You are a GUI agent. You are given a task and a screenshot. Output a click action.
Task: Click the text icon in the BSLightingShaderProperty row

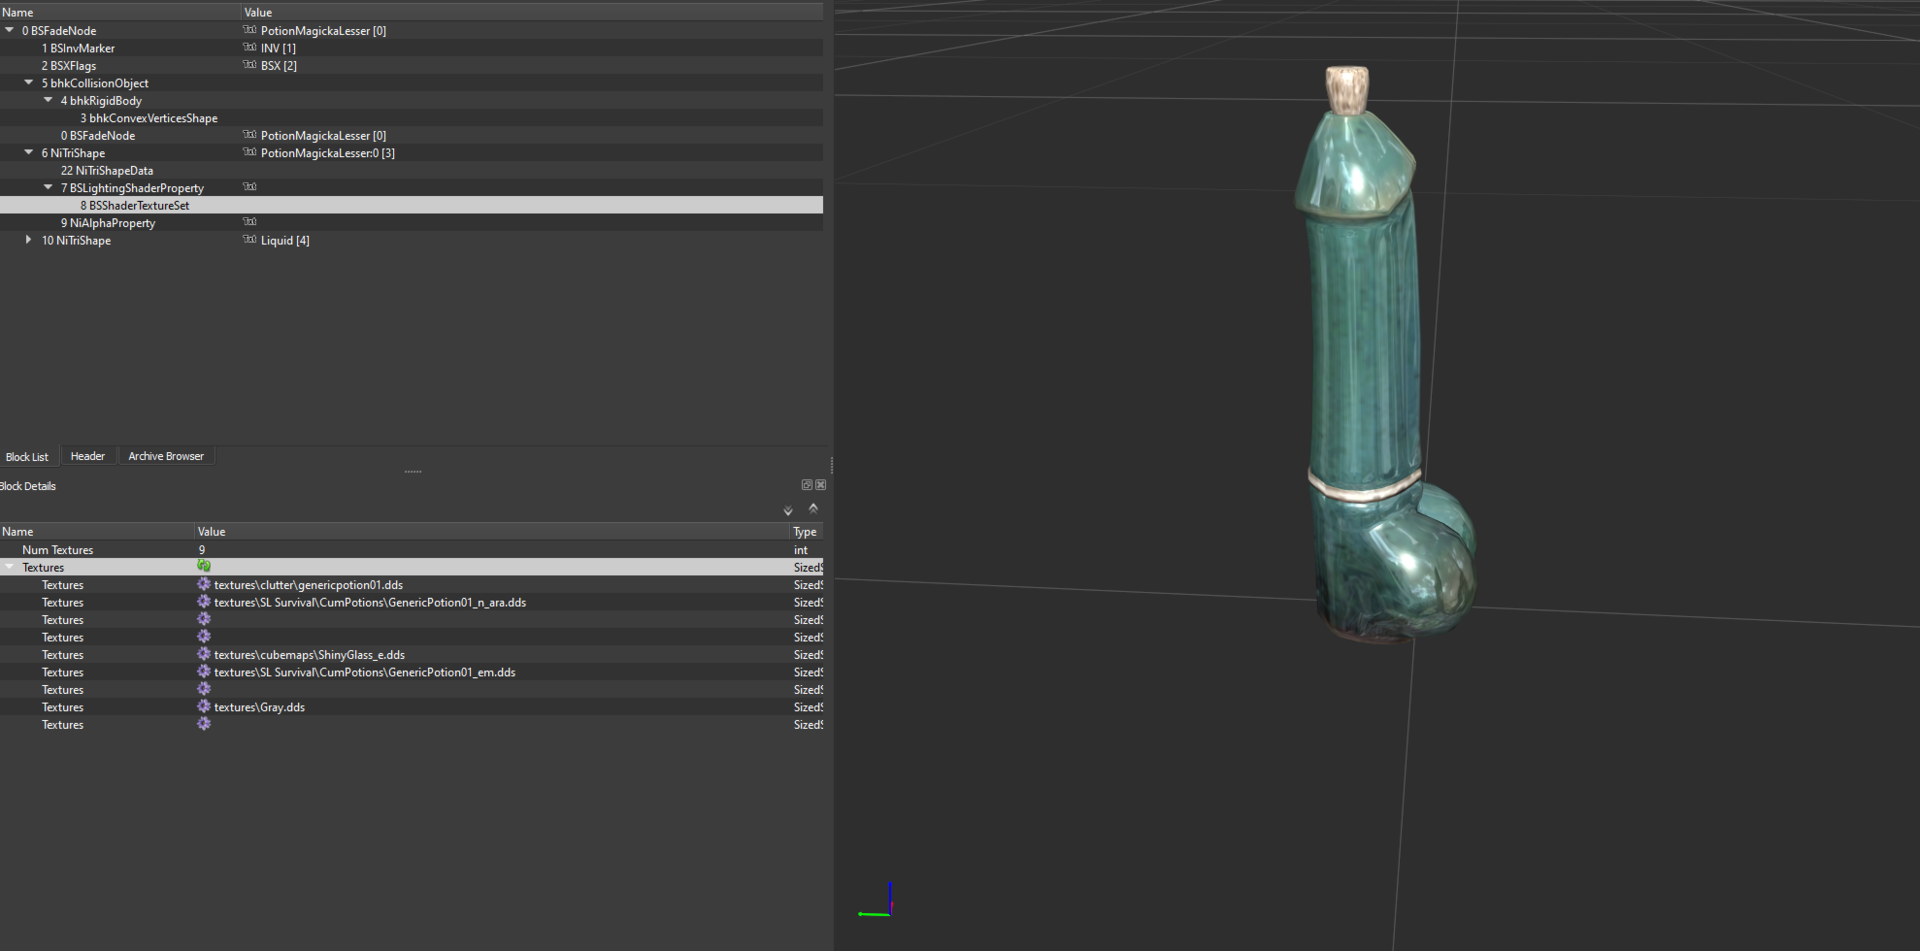pos(250,187)
